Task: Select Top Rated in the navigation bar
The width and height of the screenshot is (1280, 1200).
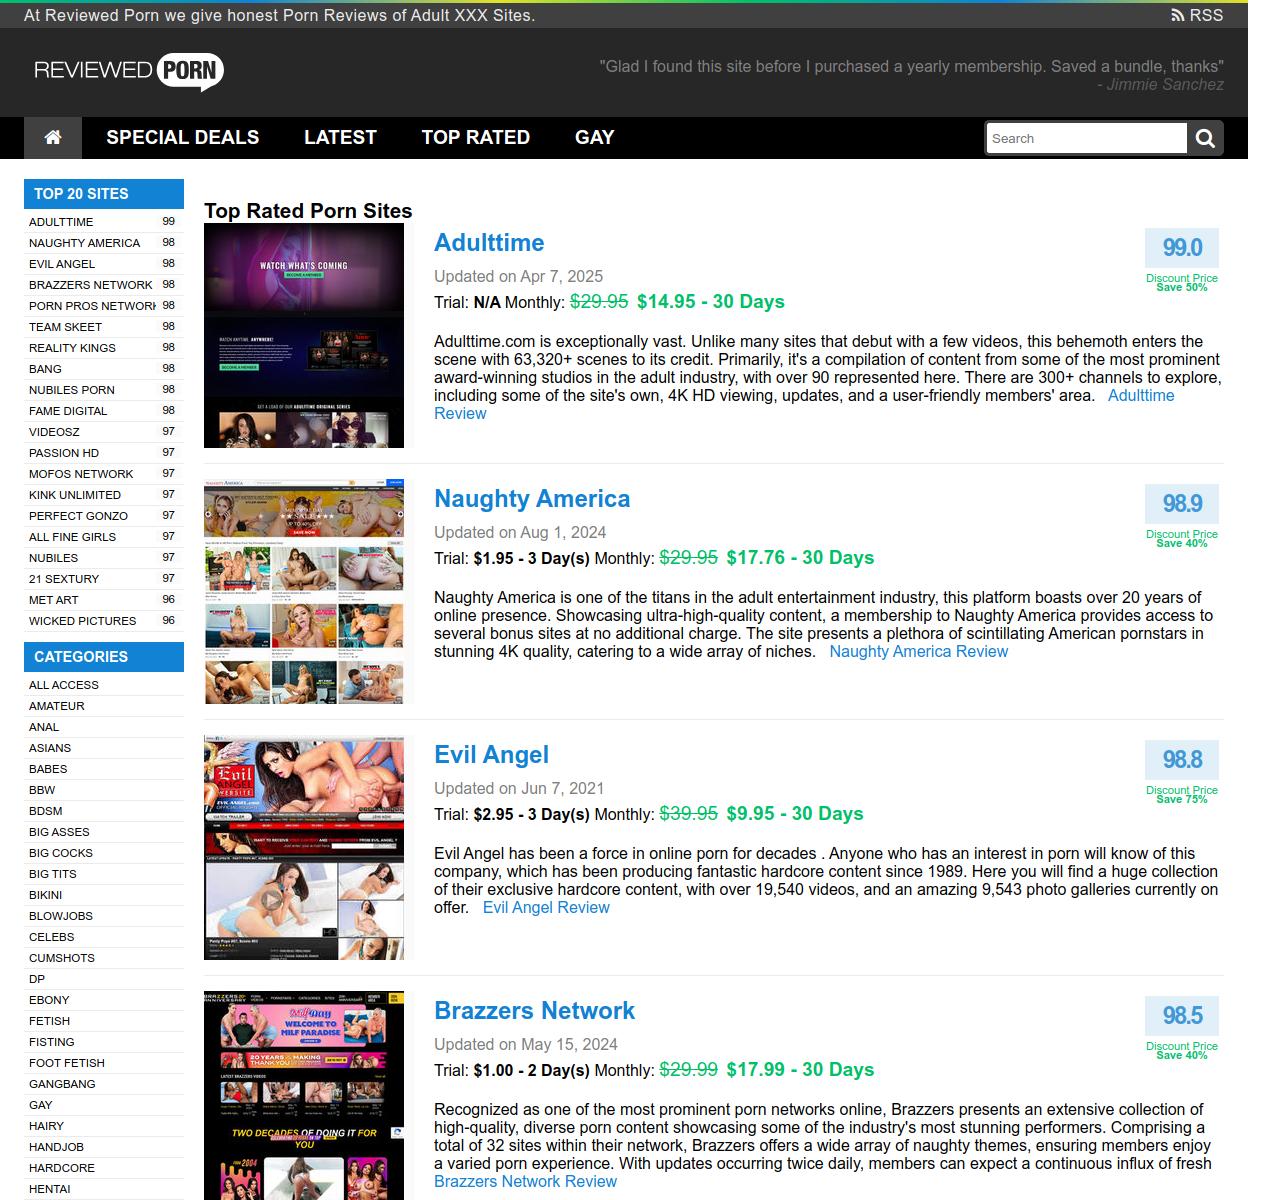Action: [475, 138]
